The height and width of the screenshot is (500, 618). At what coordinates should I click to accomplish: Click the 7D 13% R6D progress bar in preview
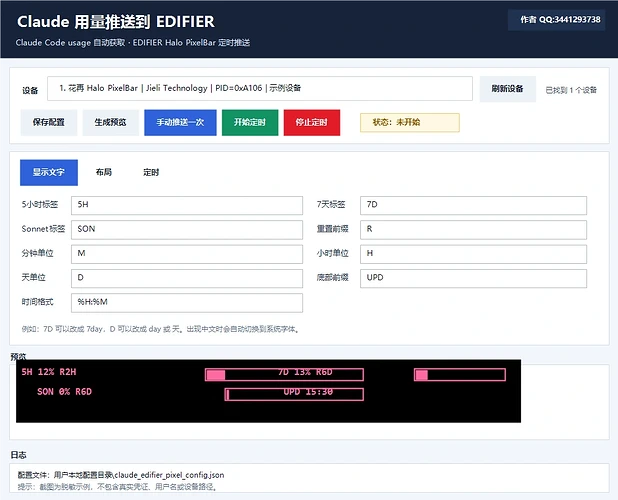pyautogui.click(x=284, y=374)
